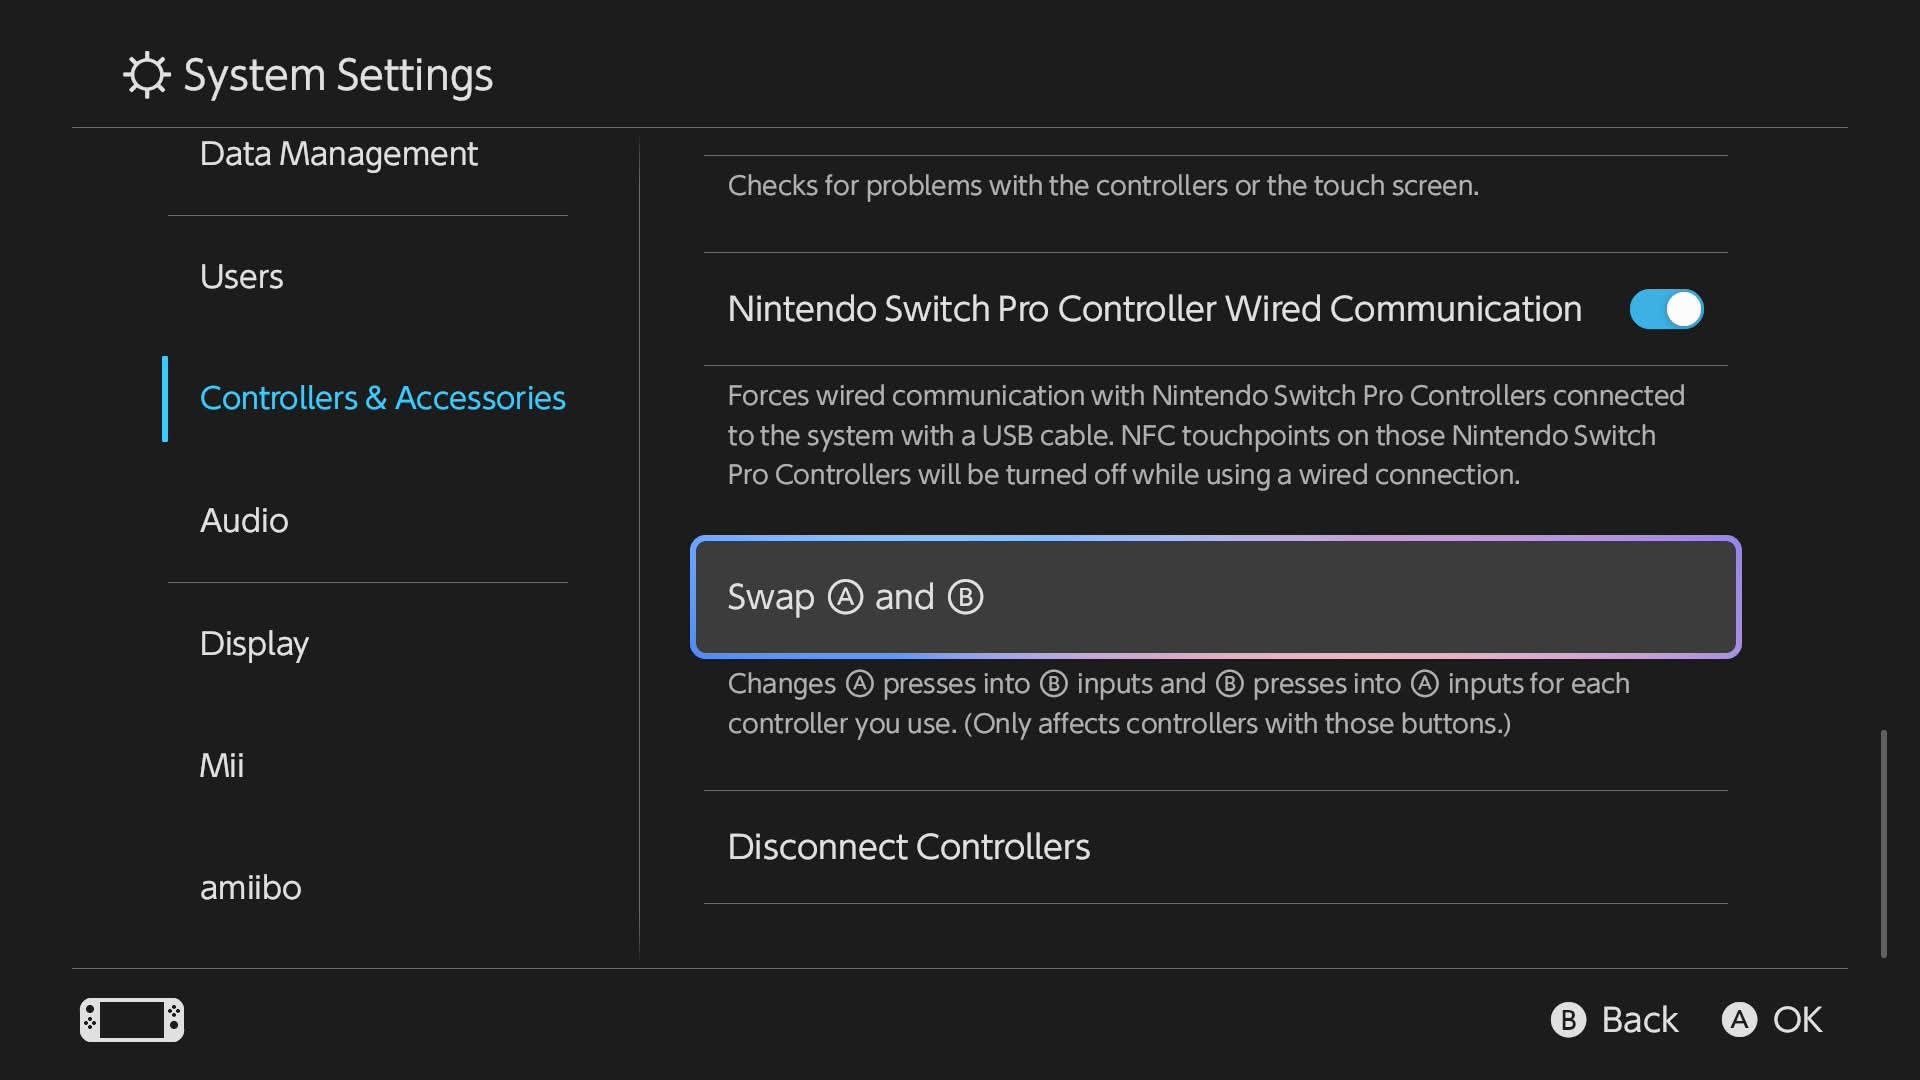
Task: Click the Back label in footer
Action: 1638,1020
